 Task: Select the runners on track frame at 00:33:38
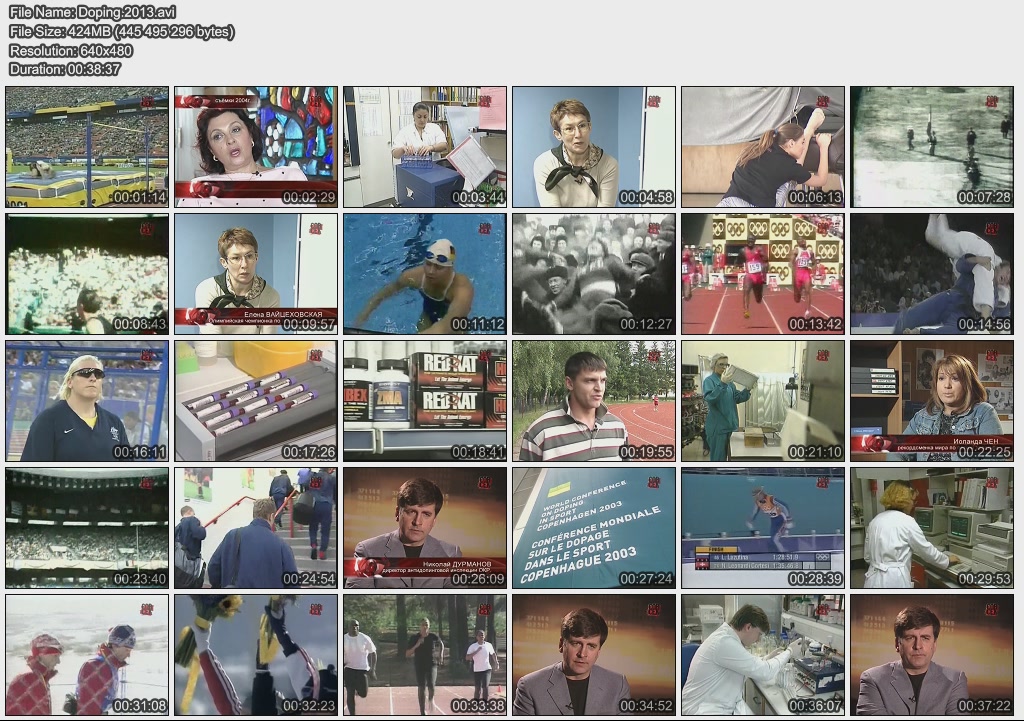coord(425,654)
